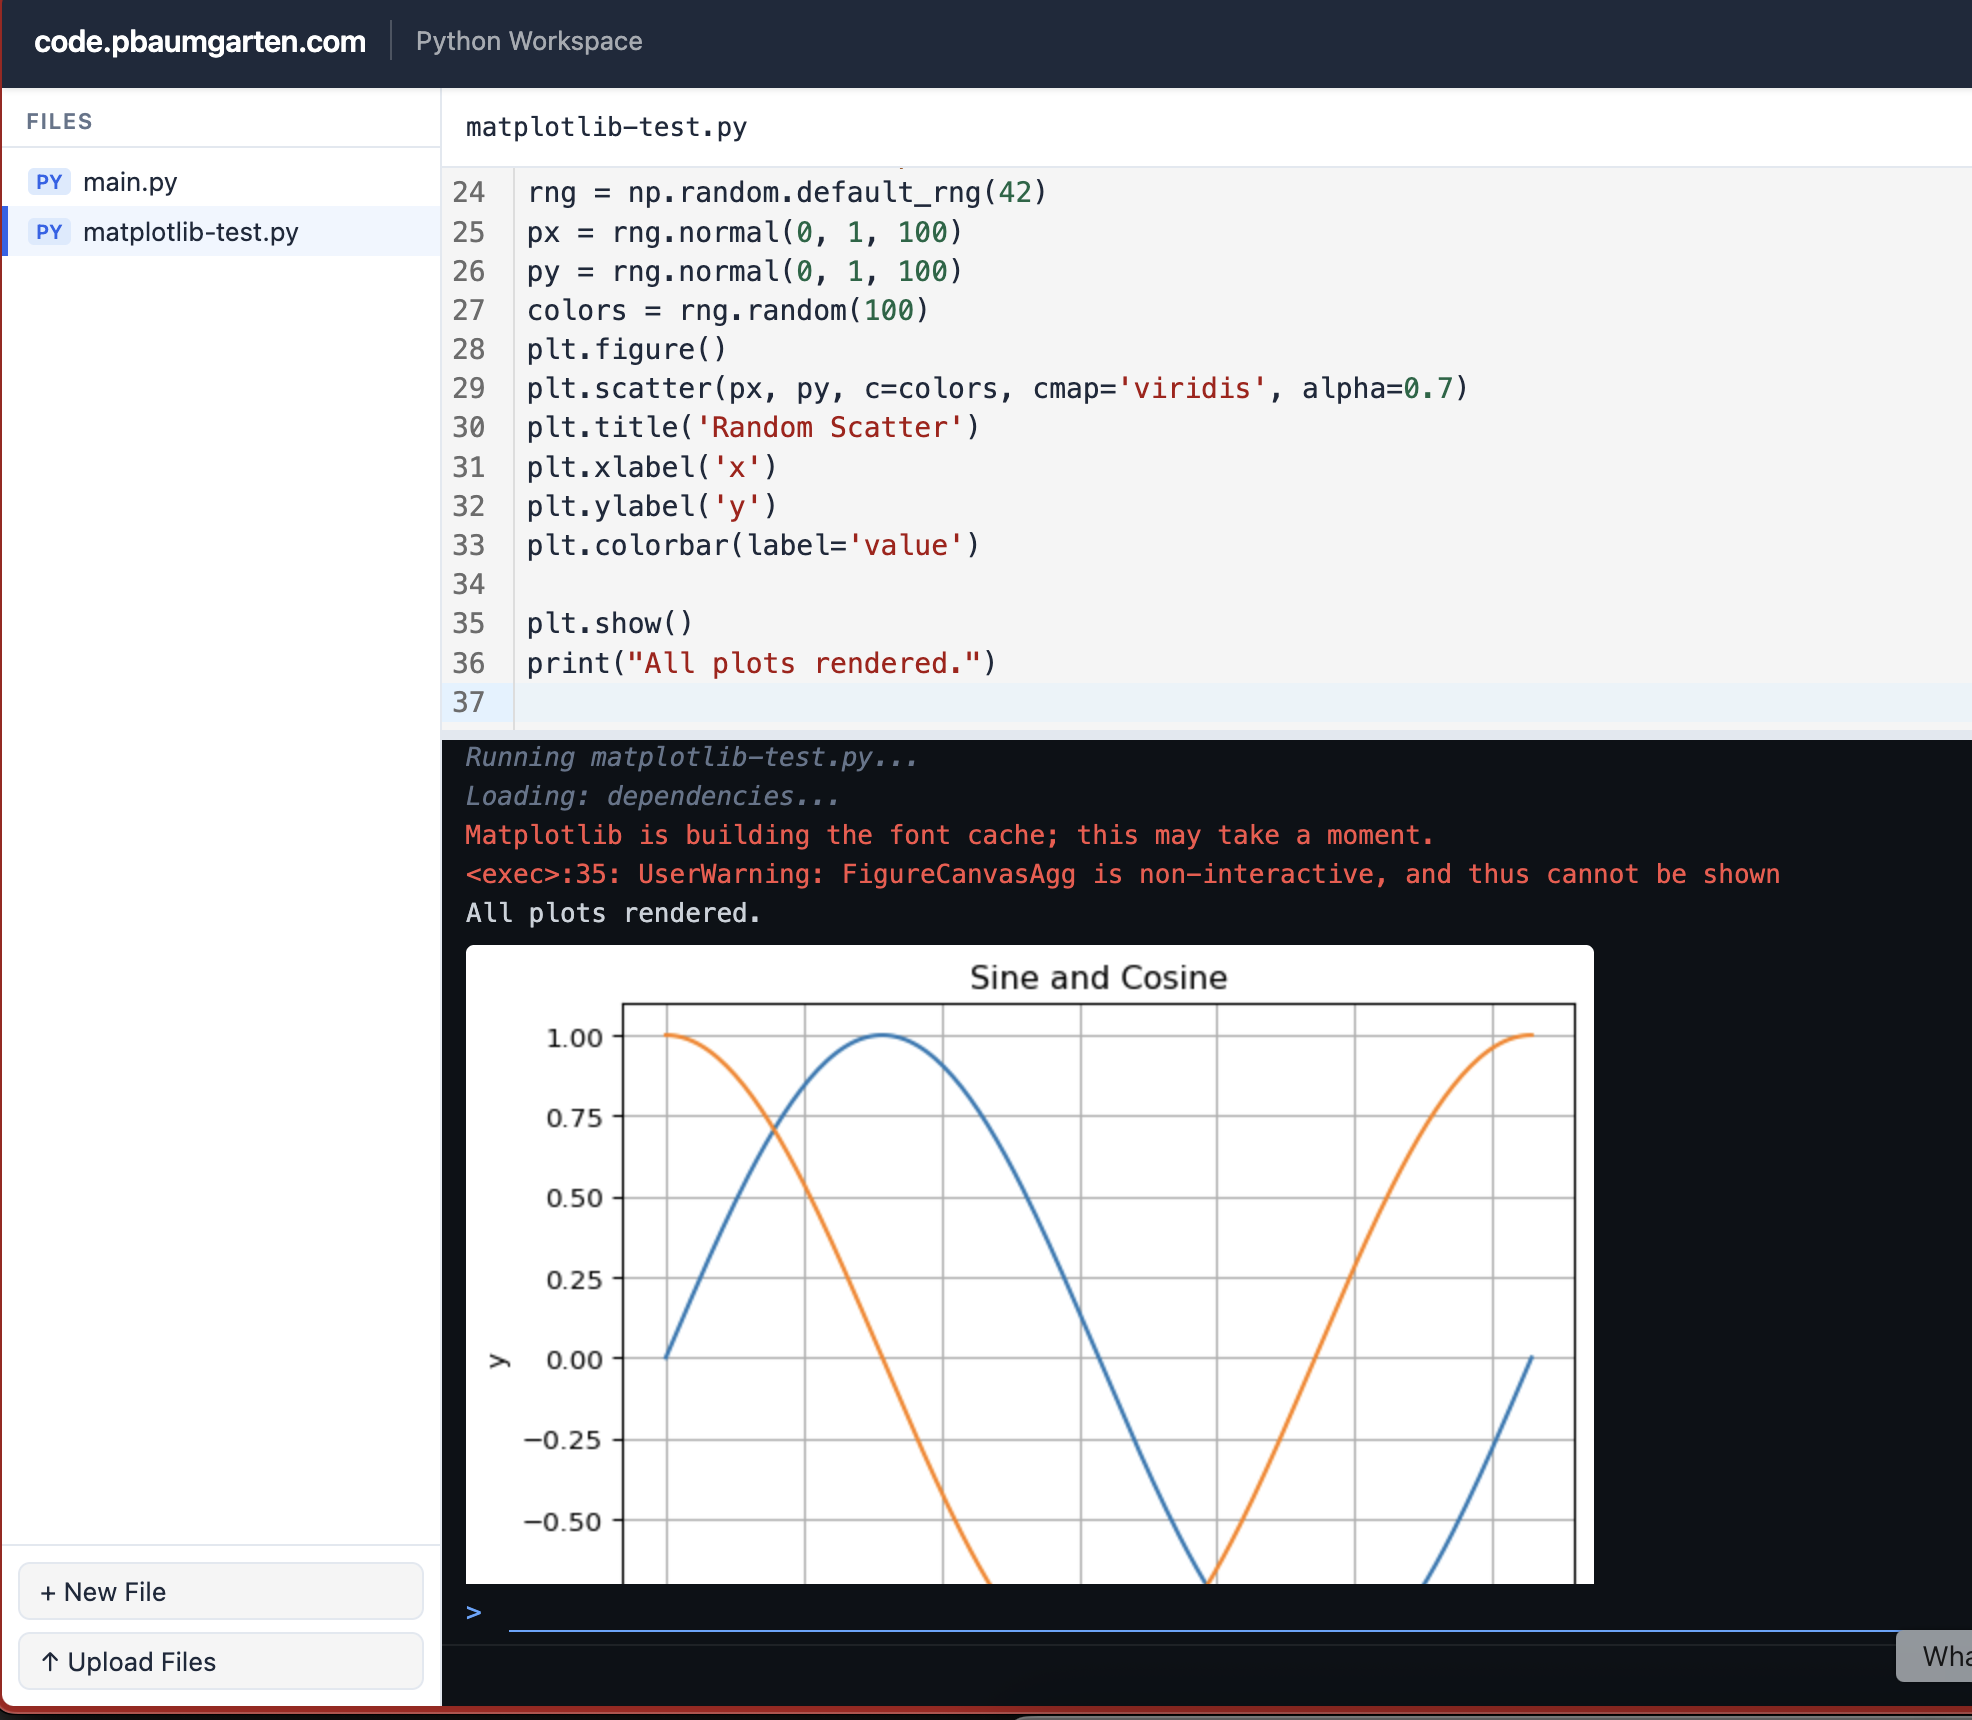Click the 'All plots rendered.' console output
1972x1720 pixels.
coord(613,913)
